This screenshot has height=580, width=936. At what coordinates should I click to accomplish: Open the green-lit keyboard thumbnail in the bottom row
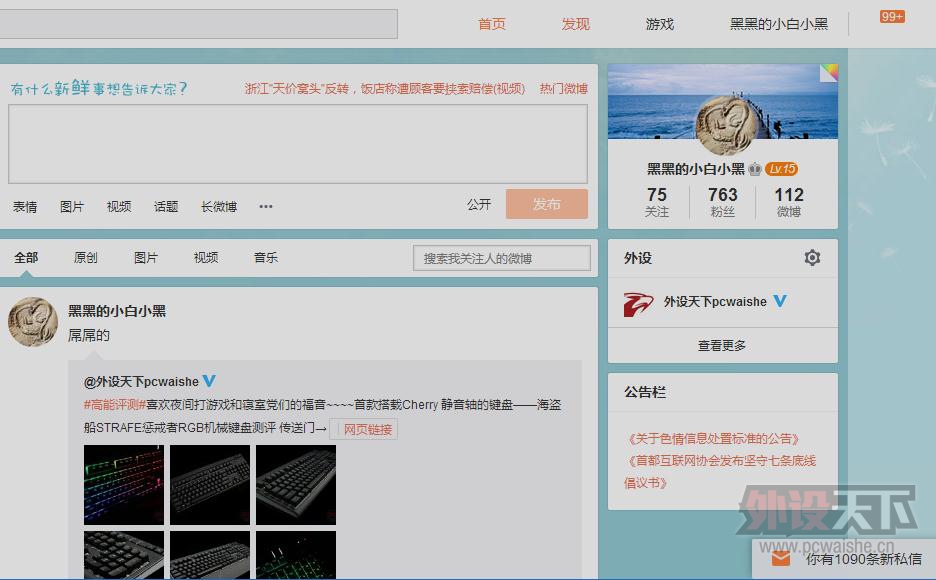(296, 555)
